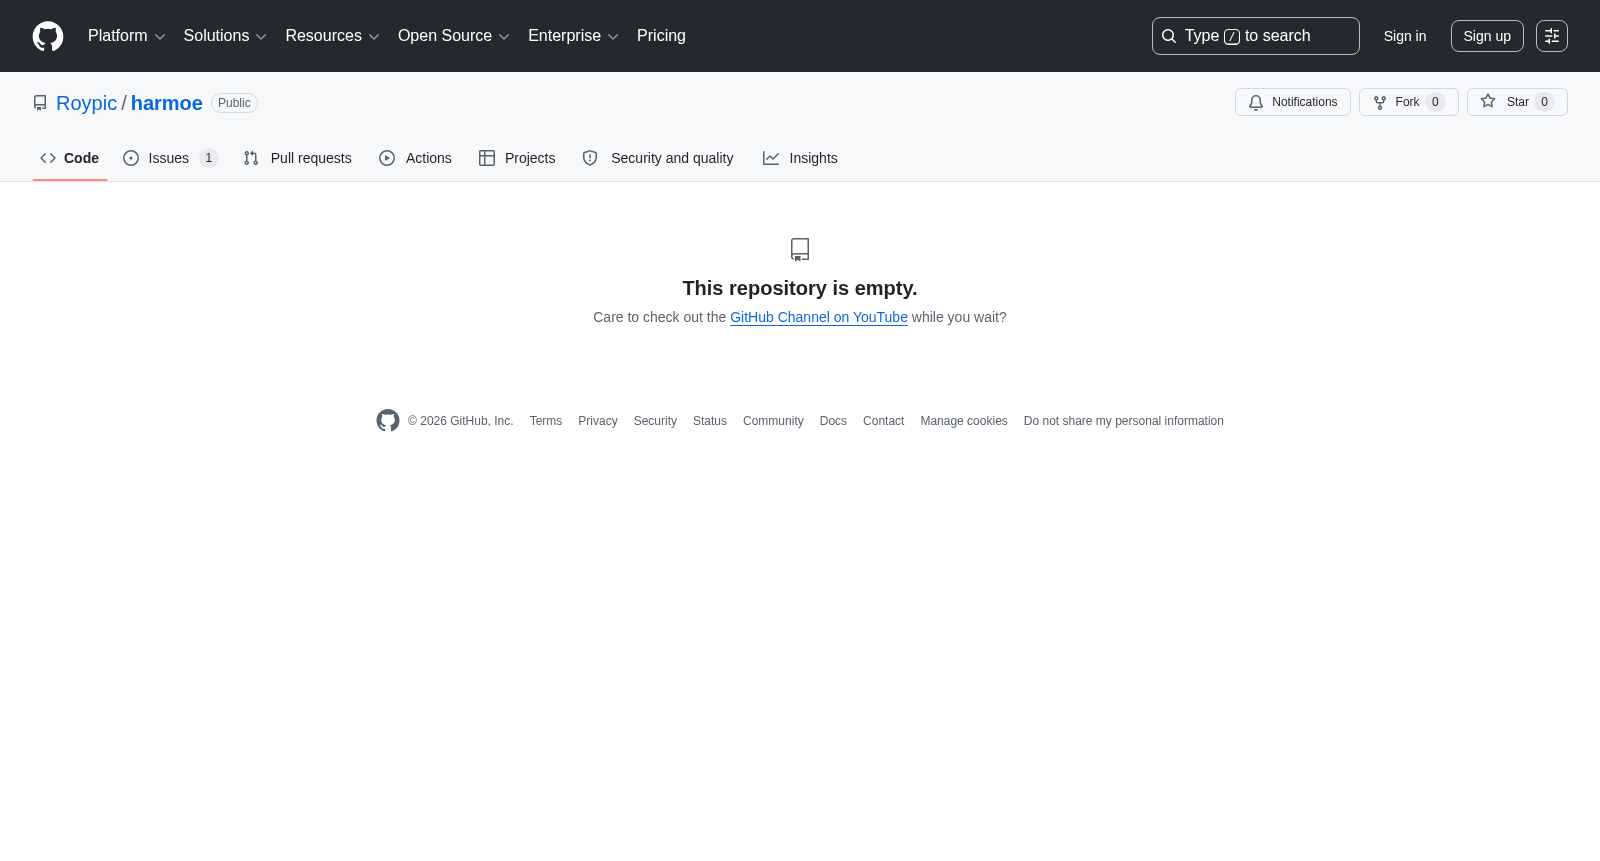Focus the search input field
1600x861 pixels.
(1256, 36)
